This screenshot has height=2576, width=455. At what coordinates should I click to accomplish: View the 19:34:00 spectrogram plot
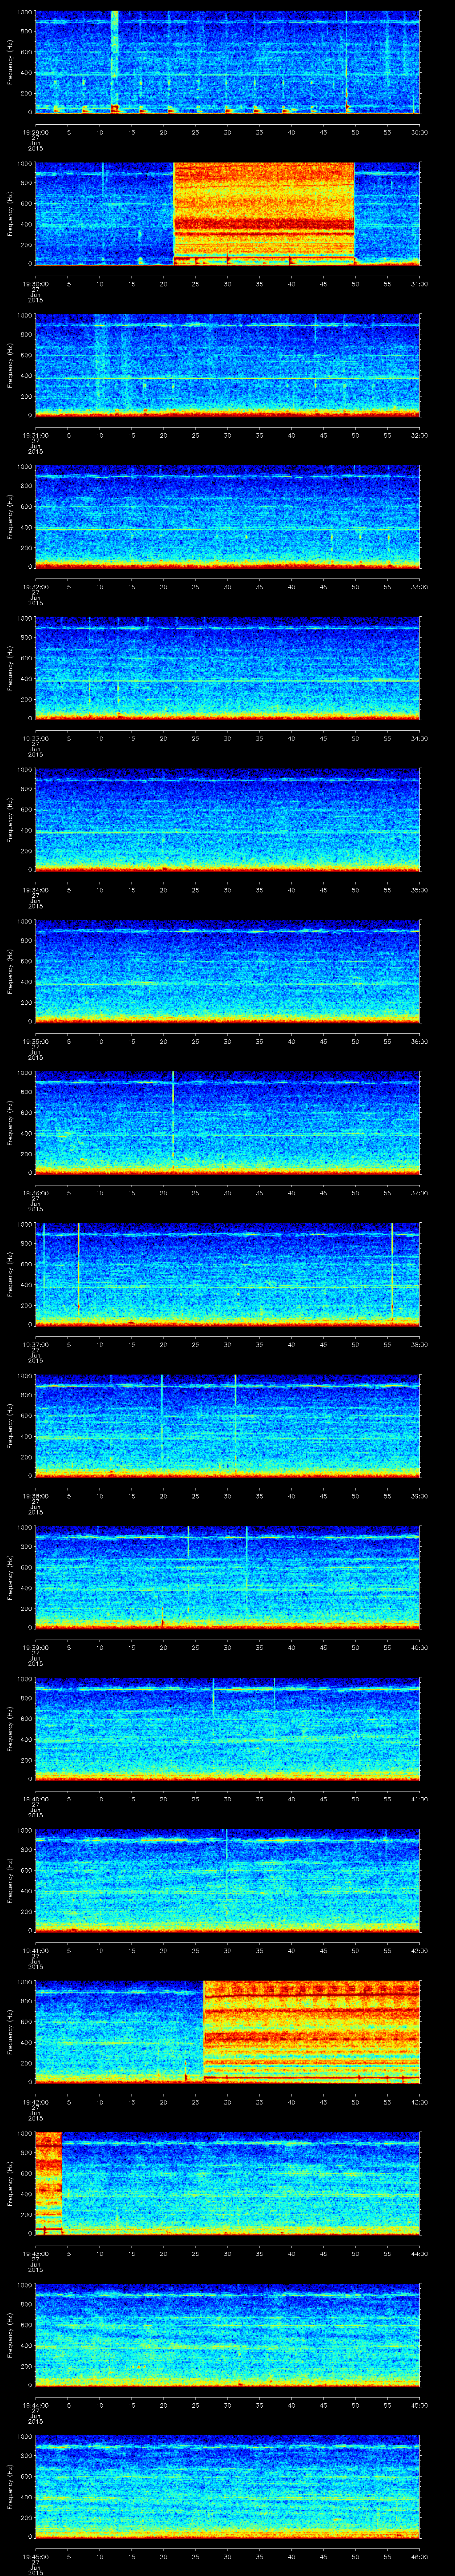point(227,820)
